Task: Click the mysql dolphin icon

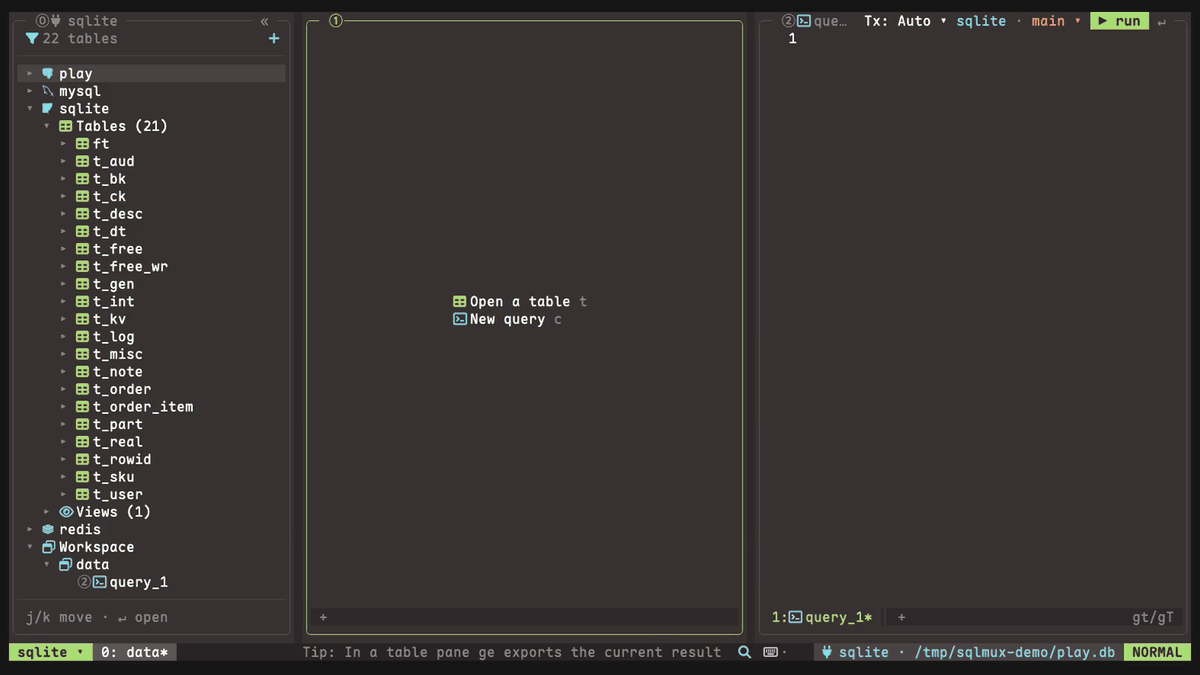Action: tap(48, 91)
